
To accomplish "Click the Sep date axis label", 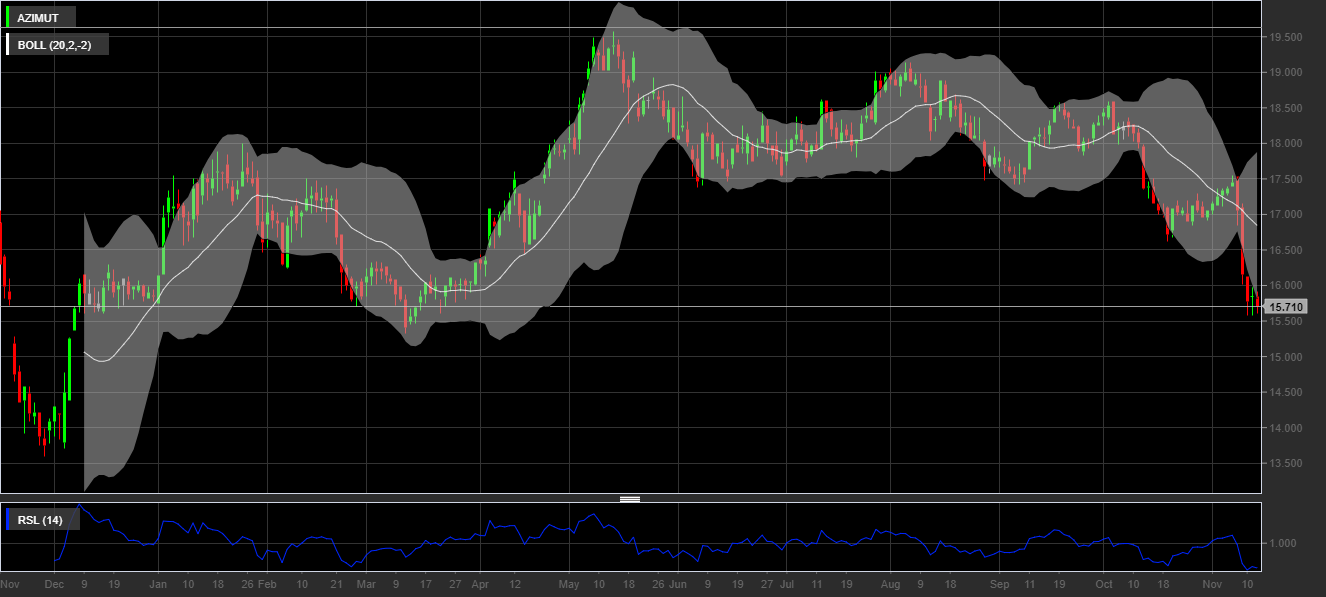I will [999, 583].
